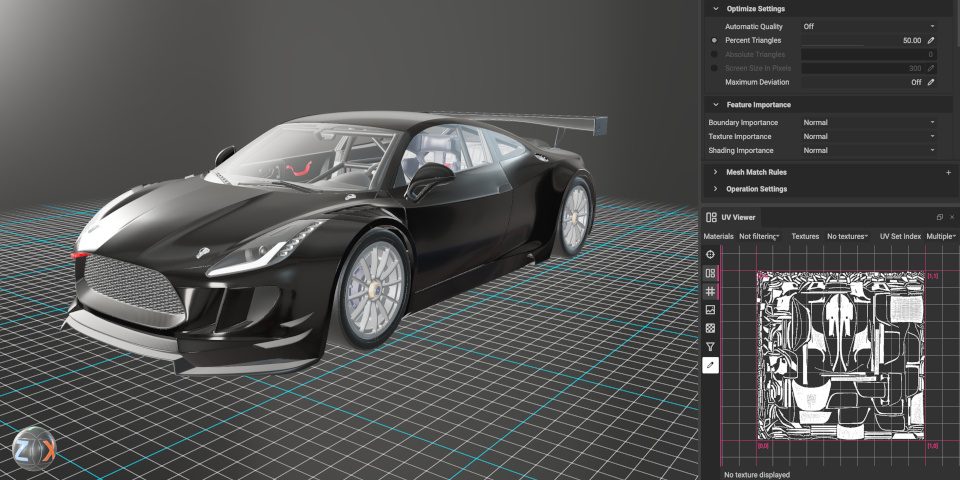960x480 pixels.
Task: Toggle the checkerboard pattern icon
Action: click(710, 328)
